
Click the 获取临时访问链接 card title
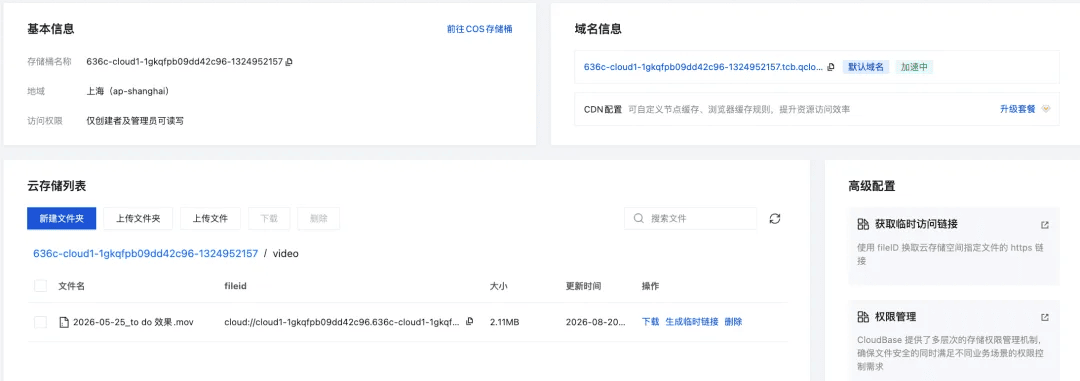pos(916,225)
